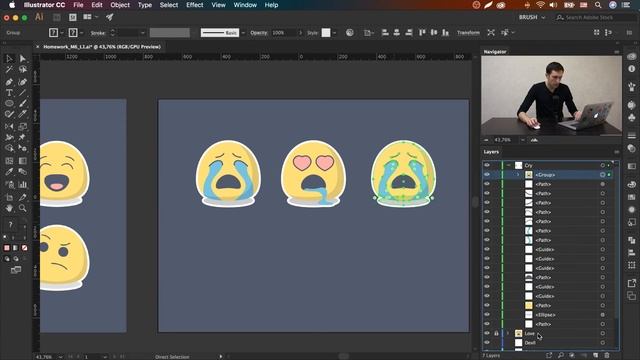
Task: Expand the Love layer
Action: (x=508, y=333)
